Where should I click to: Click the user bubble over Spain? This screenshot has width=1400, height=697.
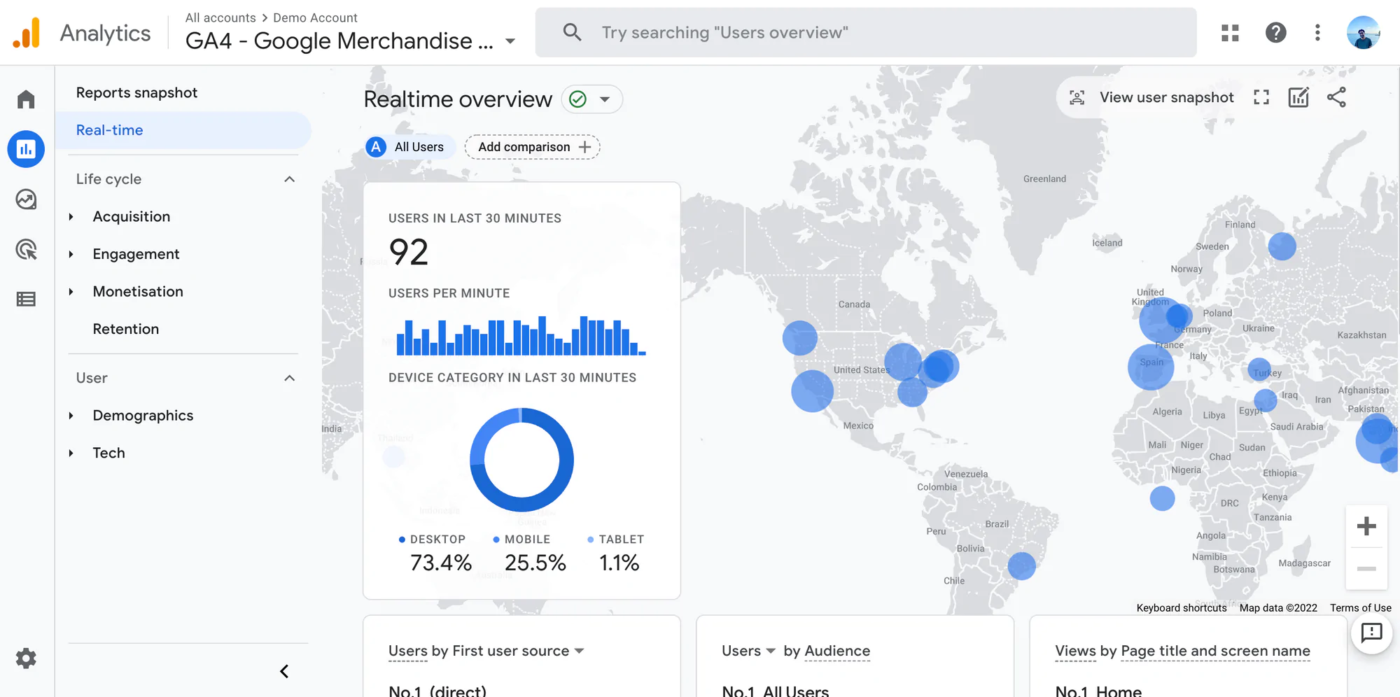[x=1150, y=367]
